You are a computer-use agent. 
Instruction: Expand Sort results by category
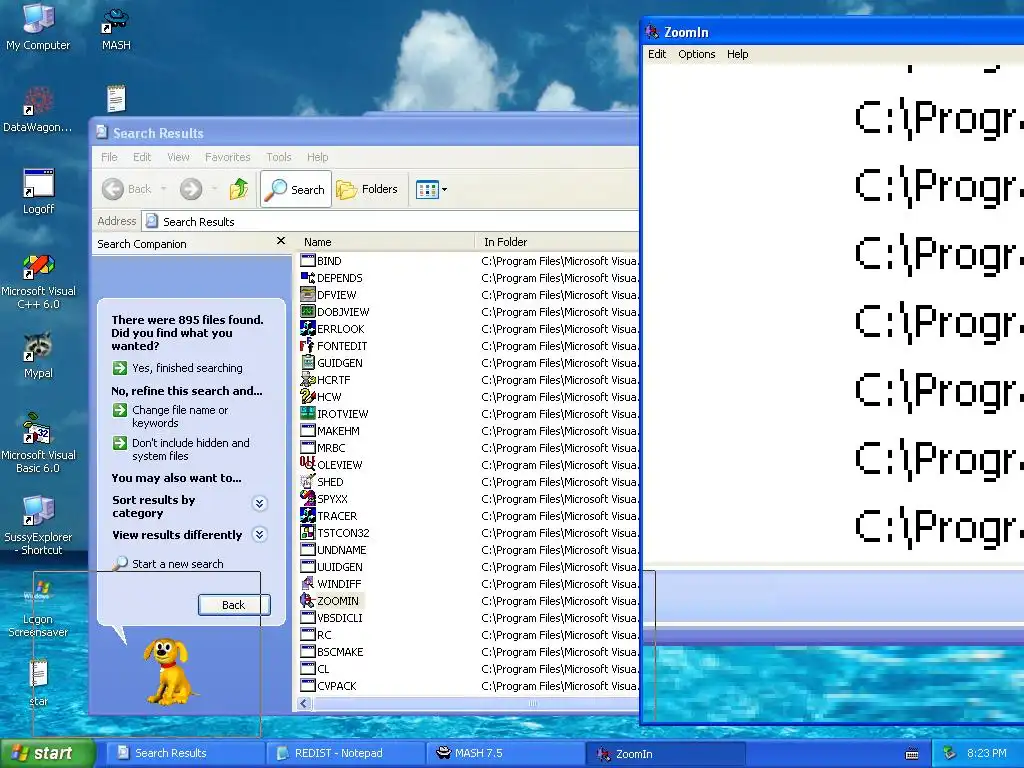pos(259,504)
